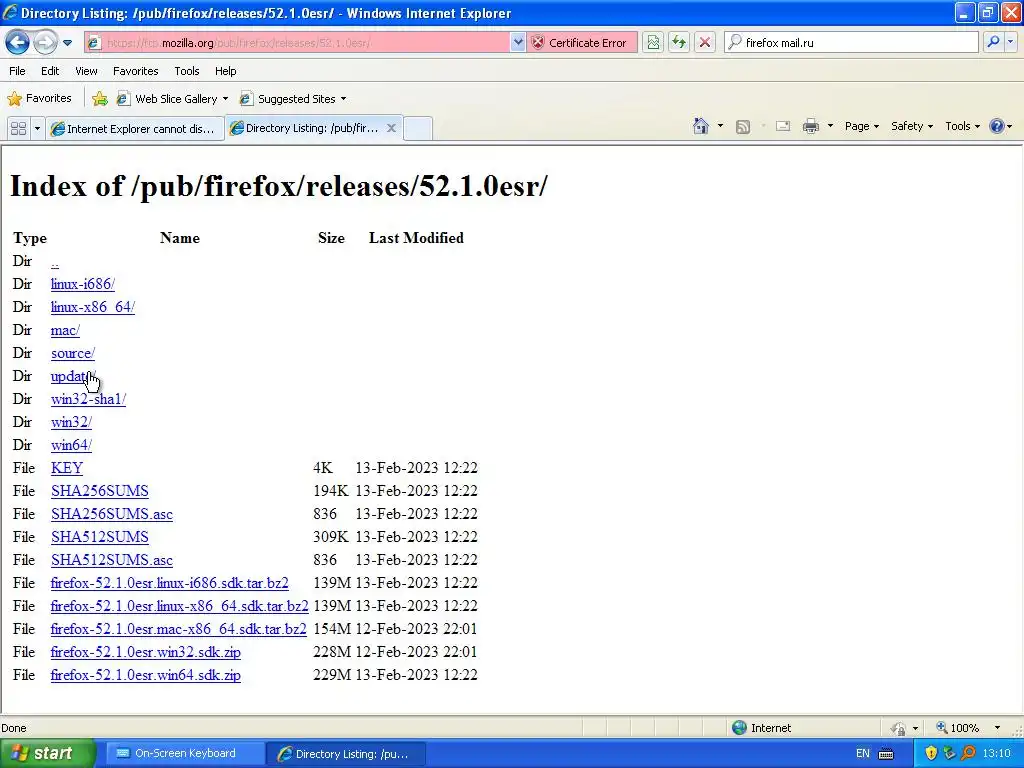This screenshot has width=1024, height=768.
Task: Expand the Print options dropdown arrow
Action: click(x=830, y=126)
